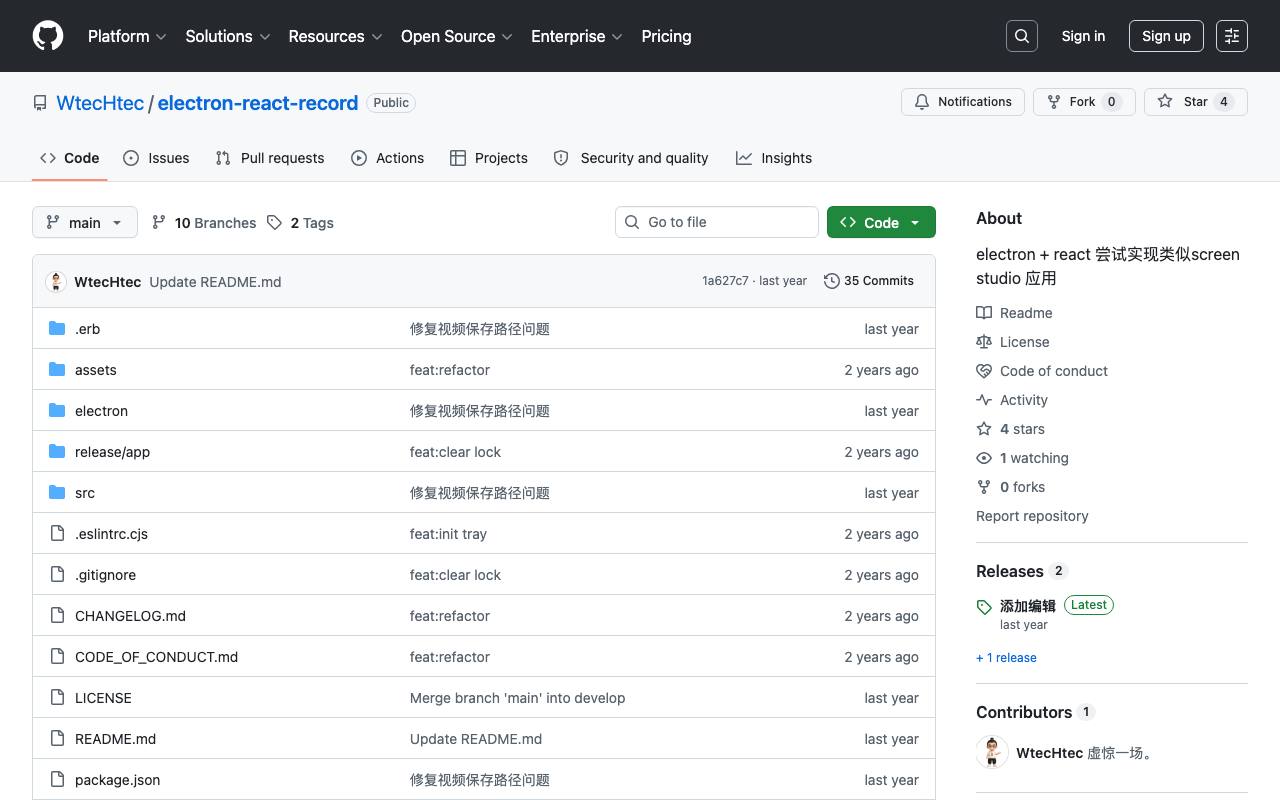
Task: Switch to the Projects tab
Action: (x=489, y=158)
